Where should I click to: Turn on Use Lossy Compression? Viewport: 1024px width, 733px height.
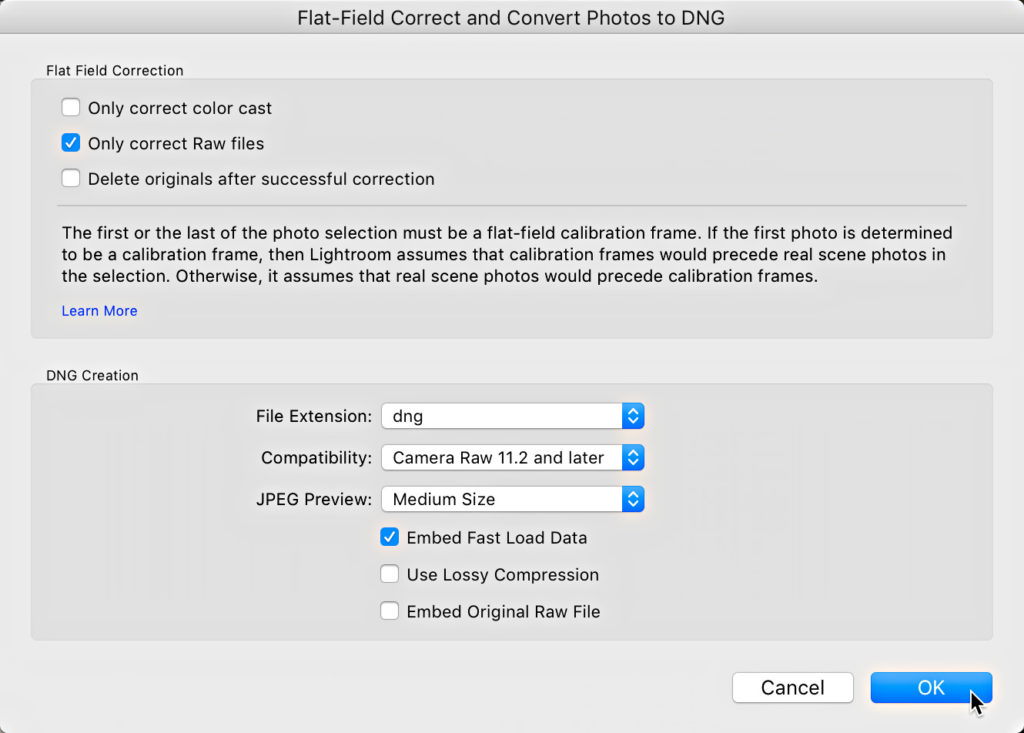(389, 574)
